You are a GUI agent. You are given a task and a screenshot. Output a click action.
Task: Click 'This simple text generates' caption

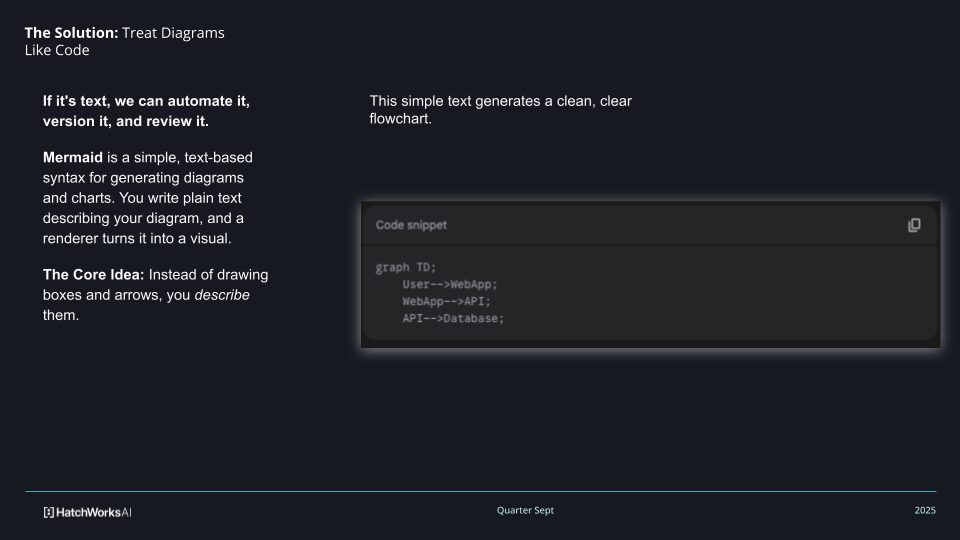[500, 101]
